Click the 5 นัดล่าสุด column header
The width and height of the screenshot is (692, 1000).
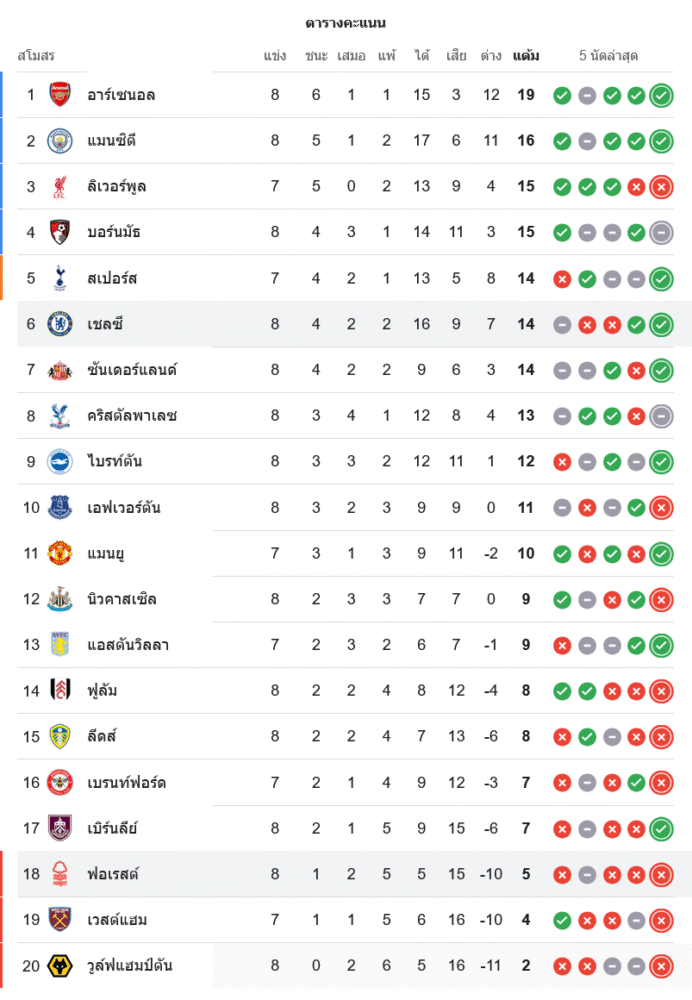608,56
